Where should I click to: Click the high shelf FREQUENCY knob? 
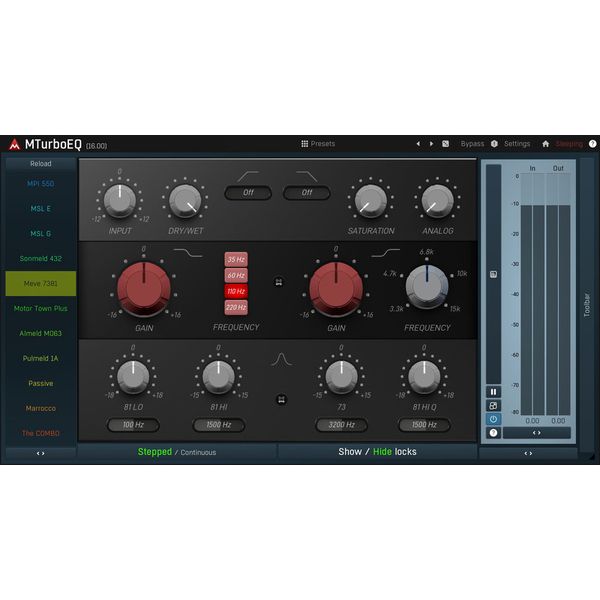pyautogui.click(x=427, y=286)
